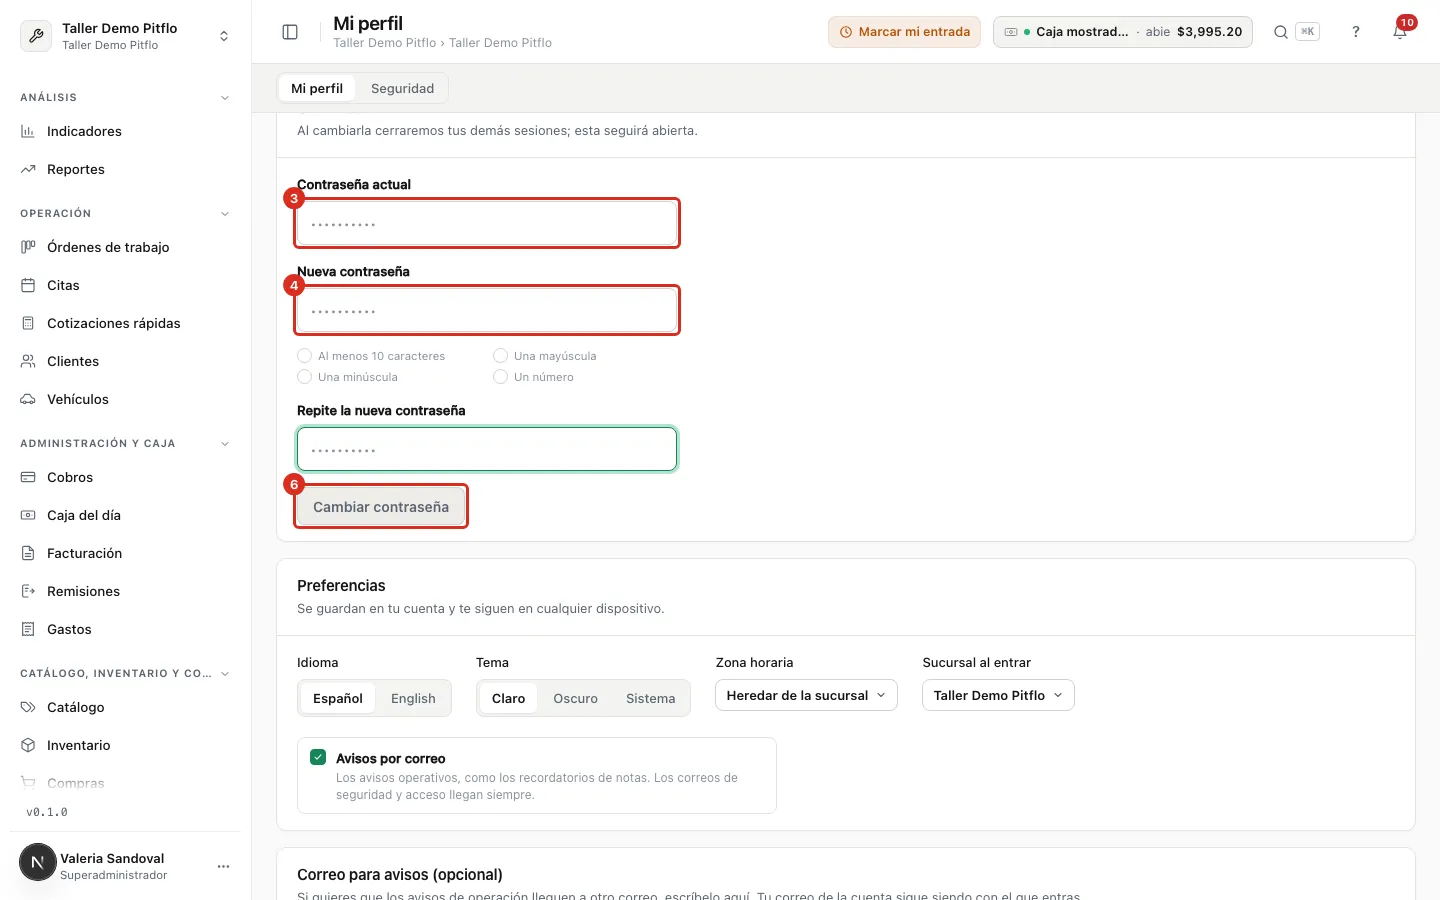Switch to the Oscuro theme
This screenshot has height=900, width=1440.
coord(575,698)
